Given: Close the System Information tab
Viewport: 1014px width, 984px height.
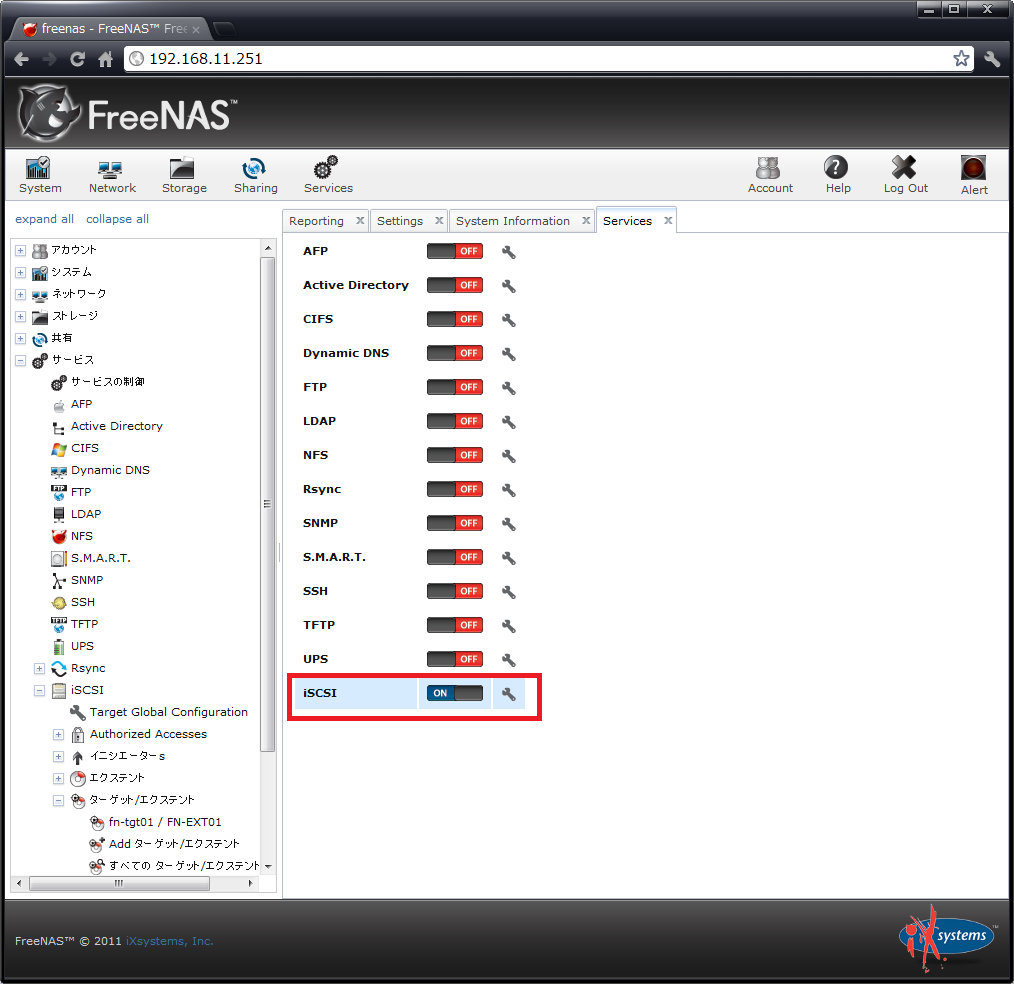Looking at the screenshot, I should [586, 220].
